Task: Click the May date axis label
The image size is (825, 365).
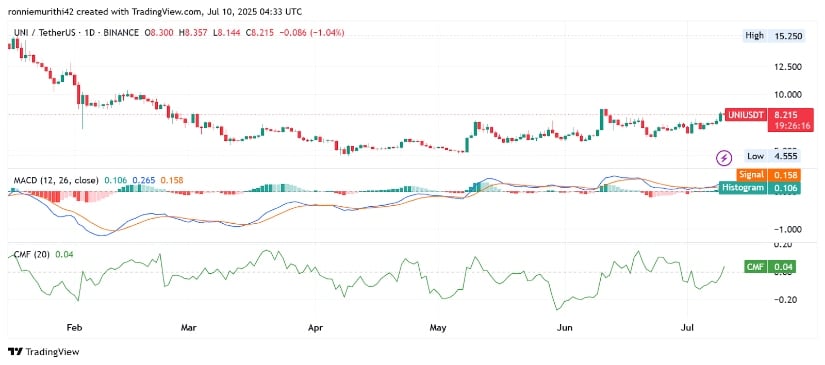Action: pyautogui.click(x=438, y=328)
